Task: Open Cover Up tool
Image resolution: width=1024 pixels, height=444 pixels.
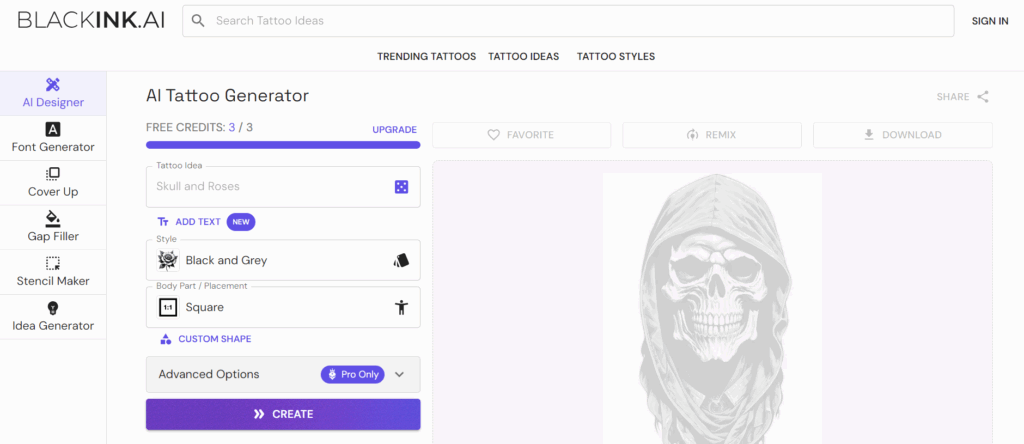Action: [53, 183]
